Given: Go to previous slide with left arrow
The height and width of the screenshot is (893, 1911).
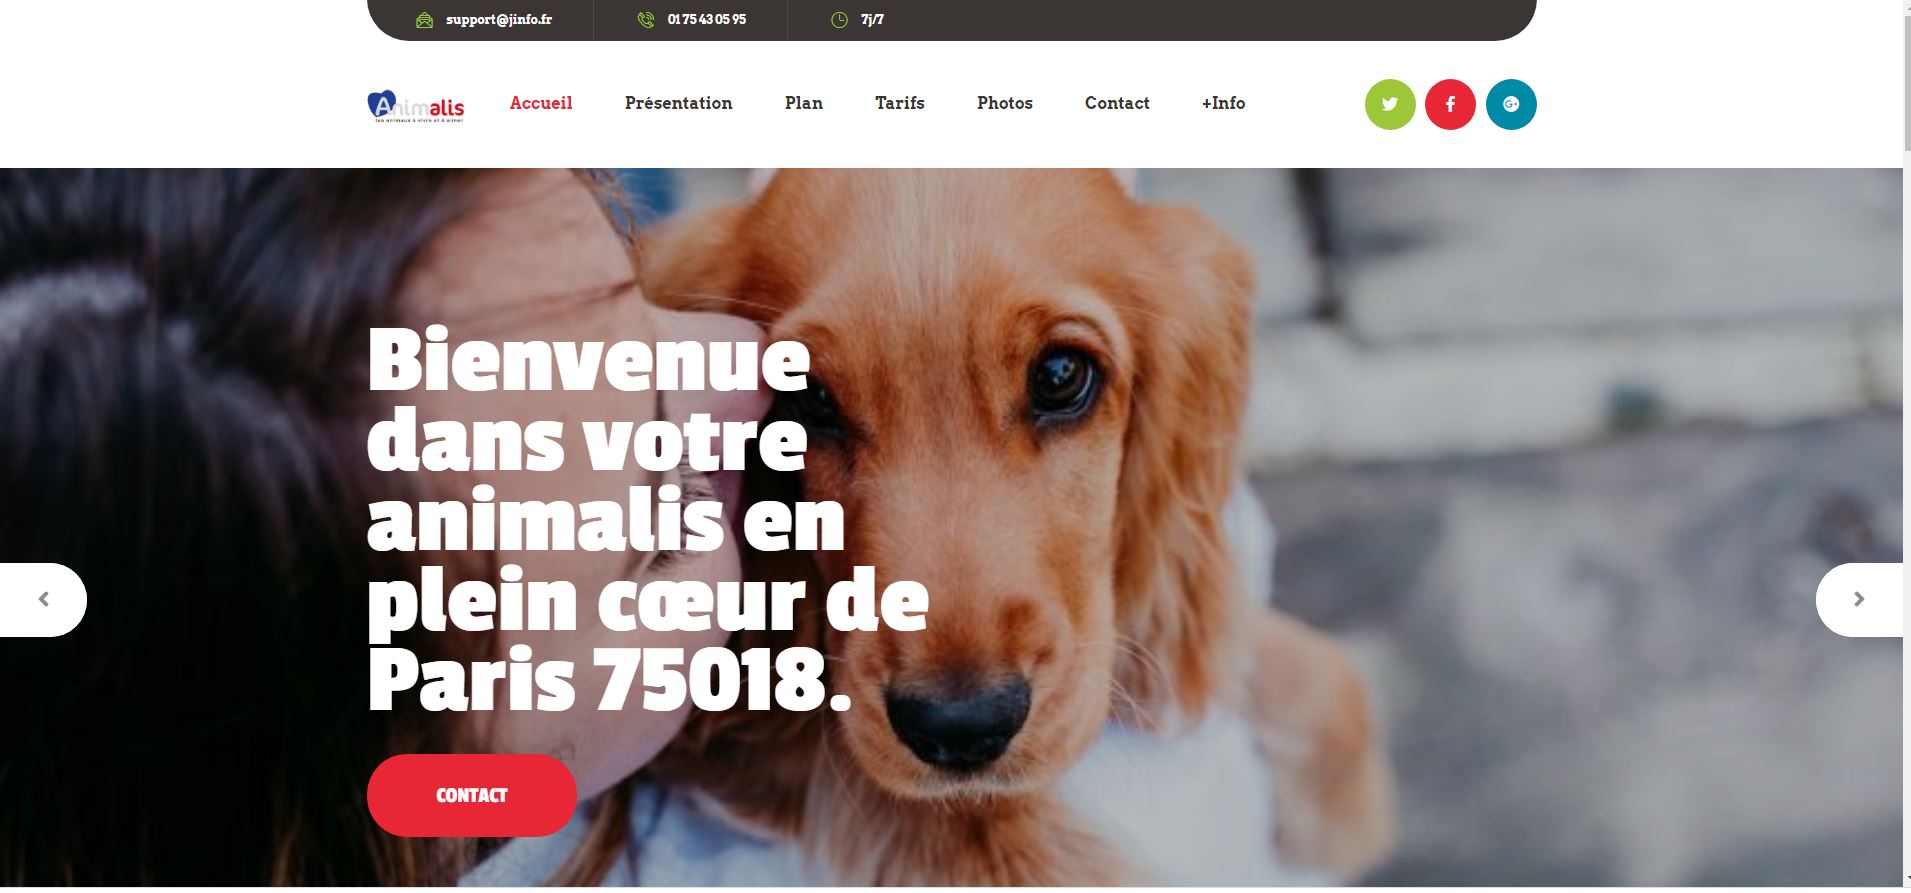Looking at the screenshot, I should point(43,599).
